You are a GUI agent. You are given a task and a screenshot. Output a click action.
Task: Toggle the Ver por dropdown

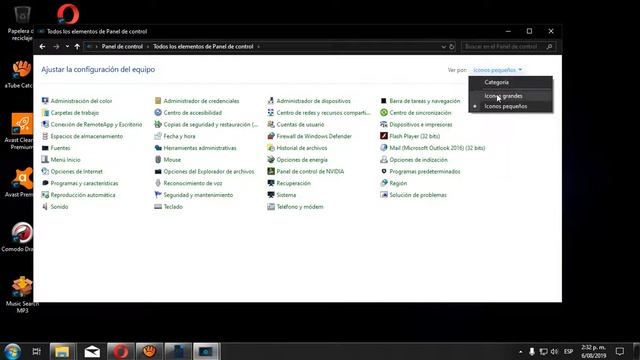(x=498, y=70)
